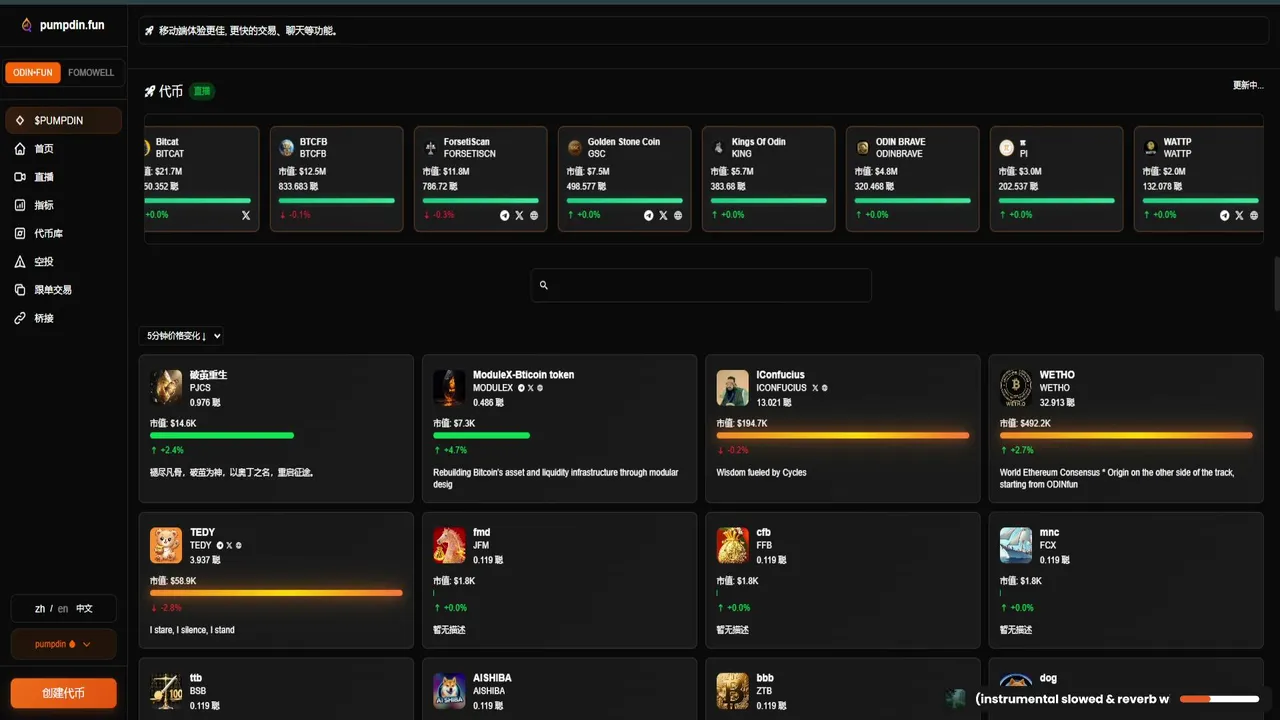
Task: Click the 桥接 bridge link icon in sidebar
Action: coord(20,318)
